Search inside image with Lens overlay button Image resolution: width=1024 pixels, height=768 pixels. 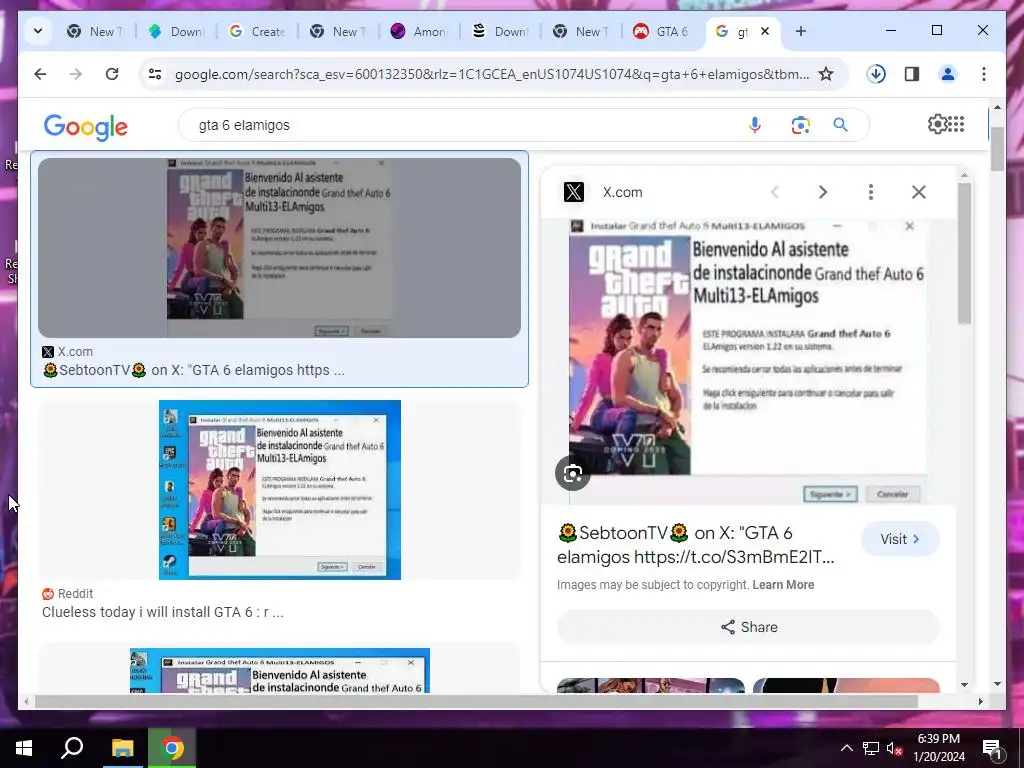[573, 473]
